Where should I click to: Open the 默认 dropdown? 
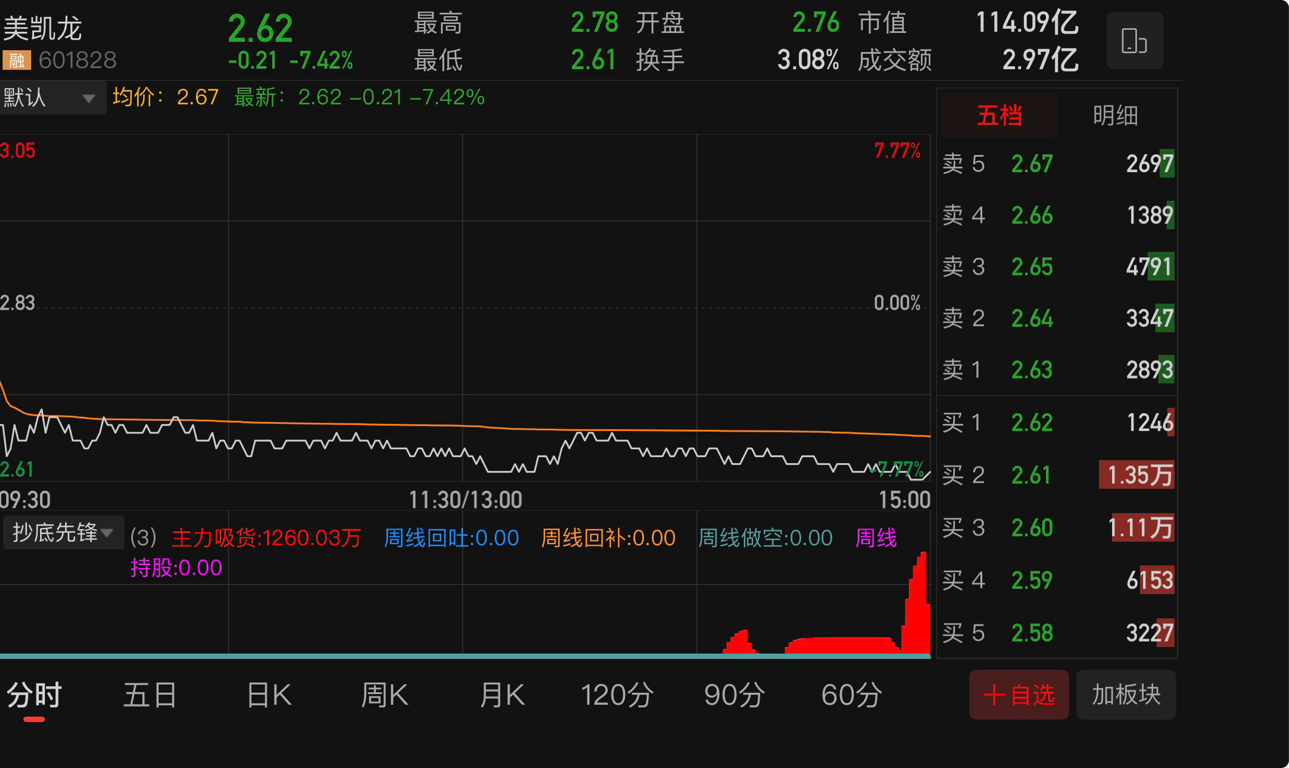(51, 98)
